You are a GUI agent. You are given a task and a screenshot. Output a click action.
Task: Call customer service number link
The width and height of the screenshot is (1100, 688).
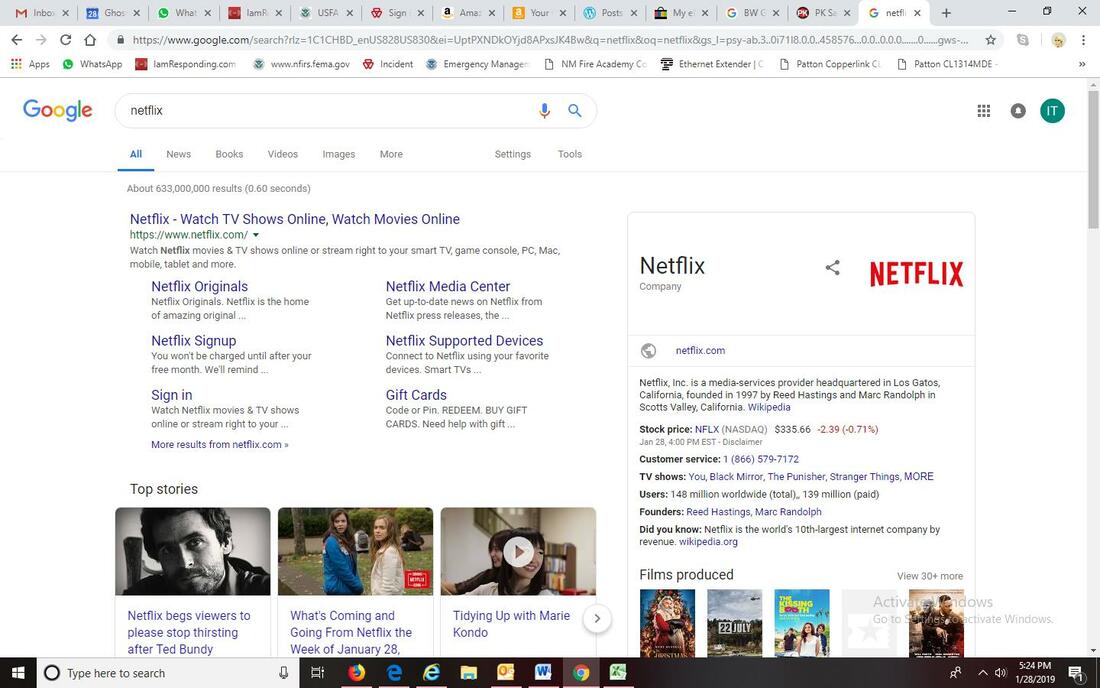[x=761, y=459]
